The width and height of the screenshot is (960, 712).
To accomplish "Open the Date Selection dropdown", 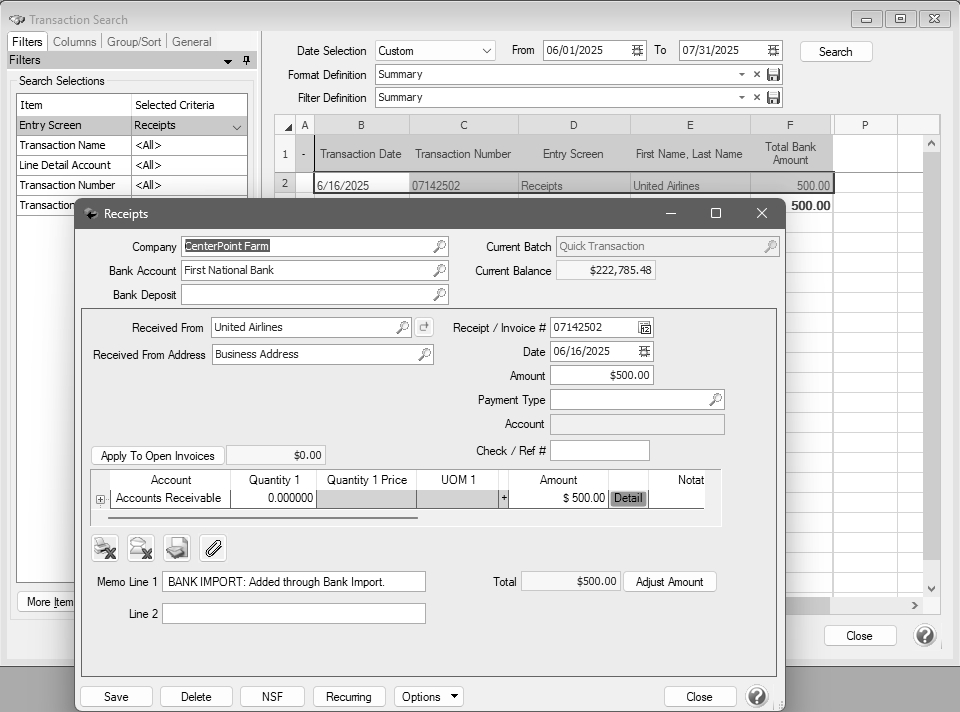I will (486, 50).
